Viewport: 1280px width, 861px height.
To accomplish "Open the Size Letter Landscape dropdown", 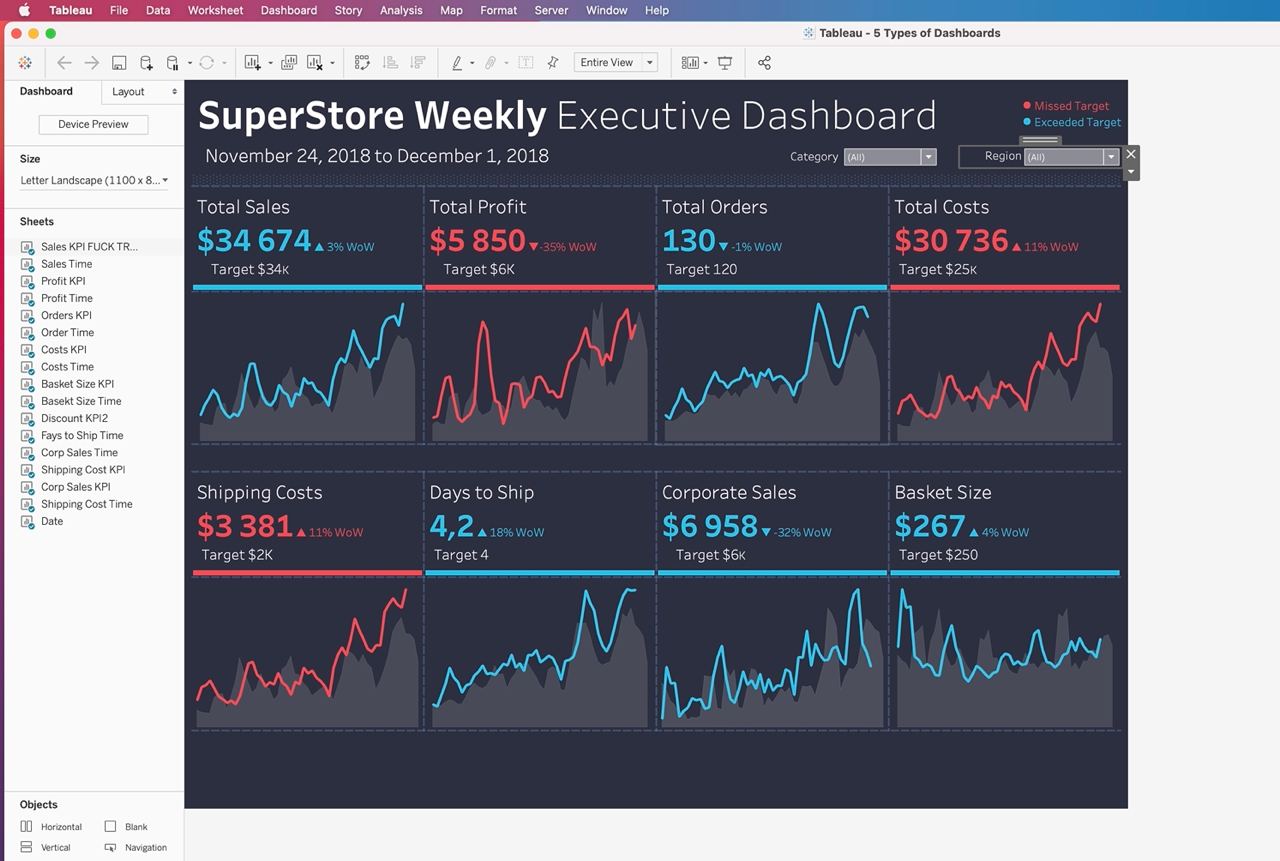I will [94, 181].
